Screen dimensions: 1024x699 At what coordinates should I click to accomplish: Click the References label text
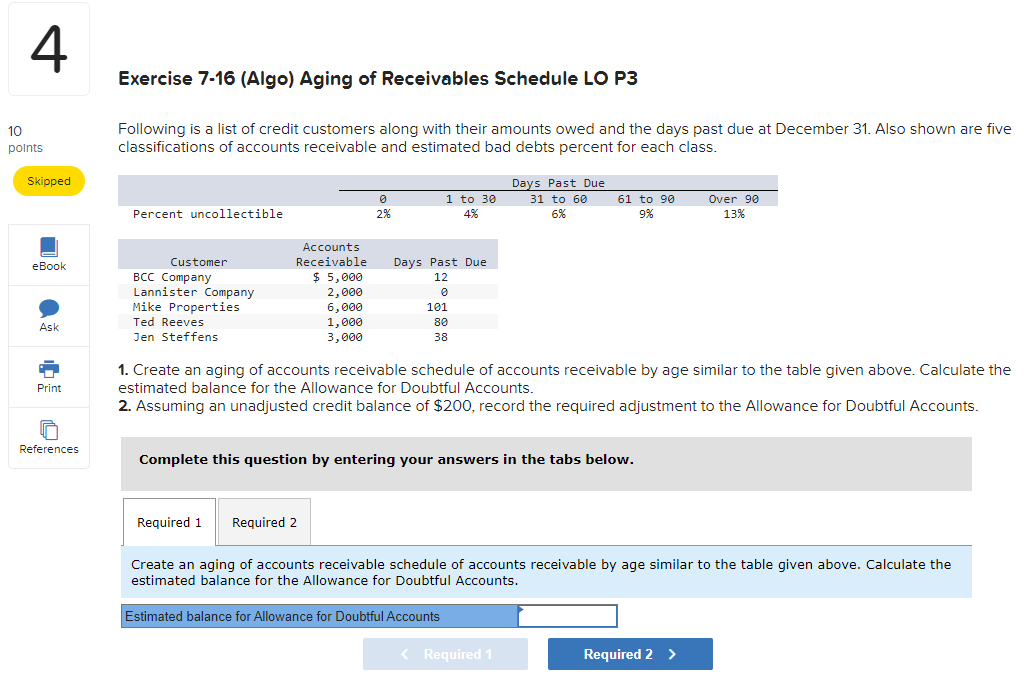[x=48, y=449]
